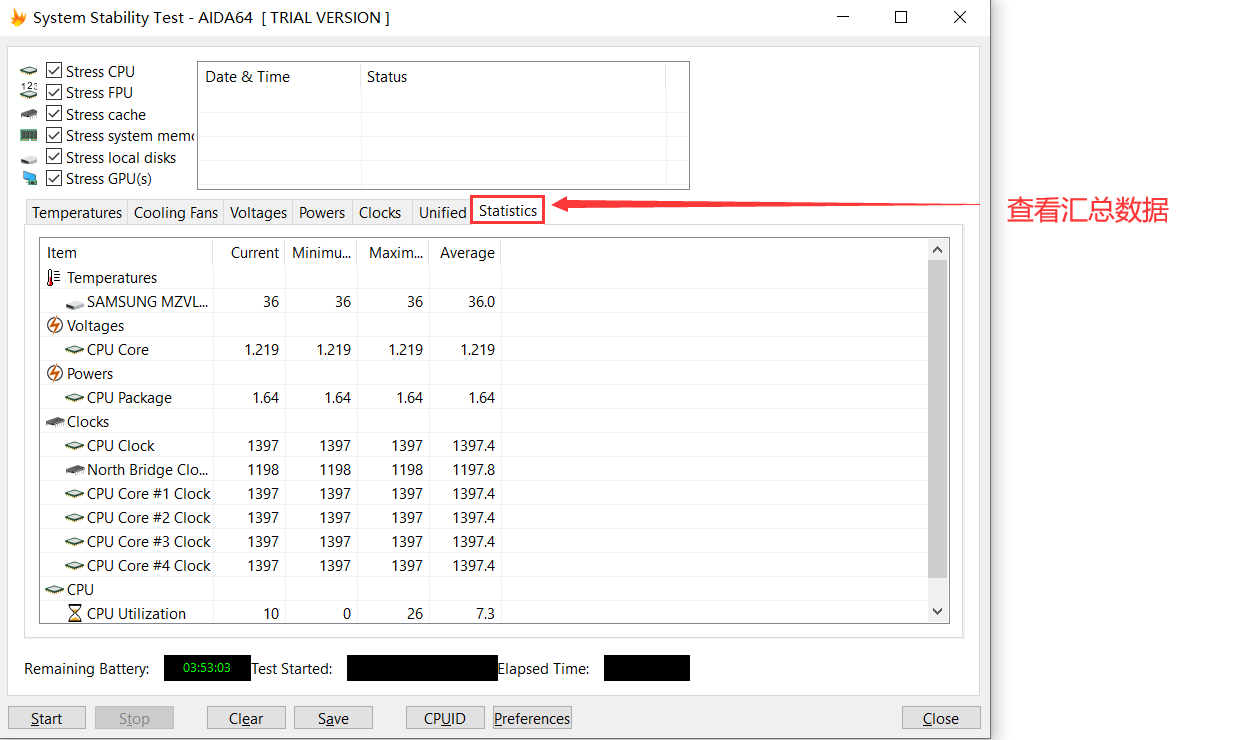Switch to the Temperatures tab

point(77,212)
